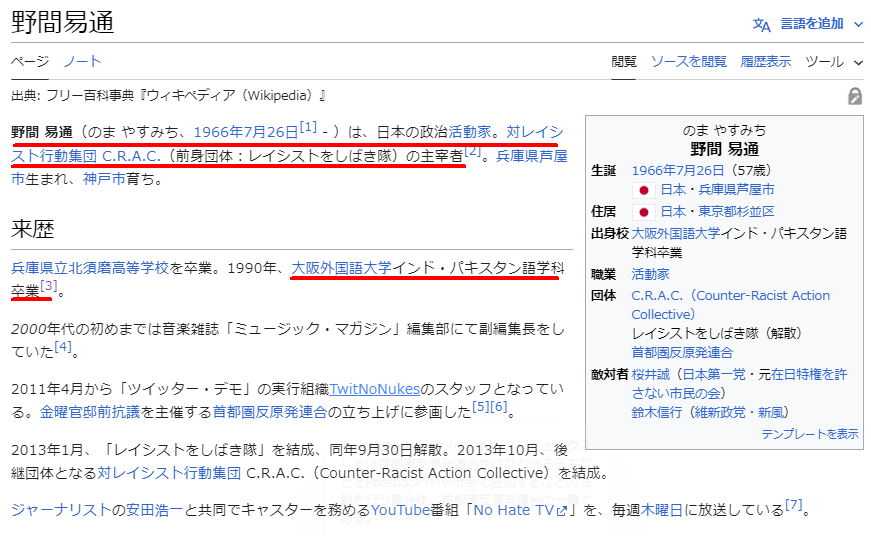Open 鈴木信行 link in infobox
The width and height of the screenshot is (871, 536).
(x=657, y=413)
